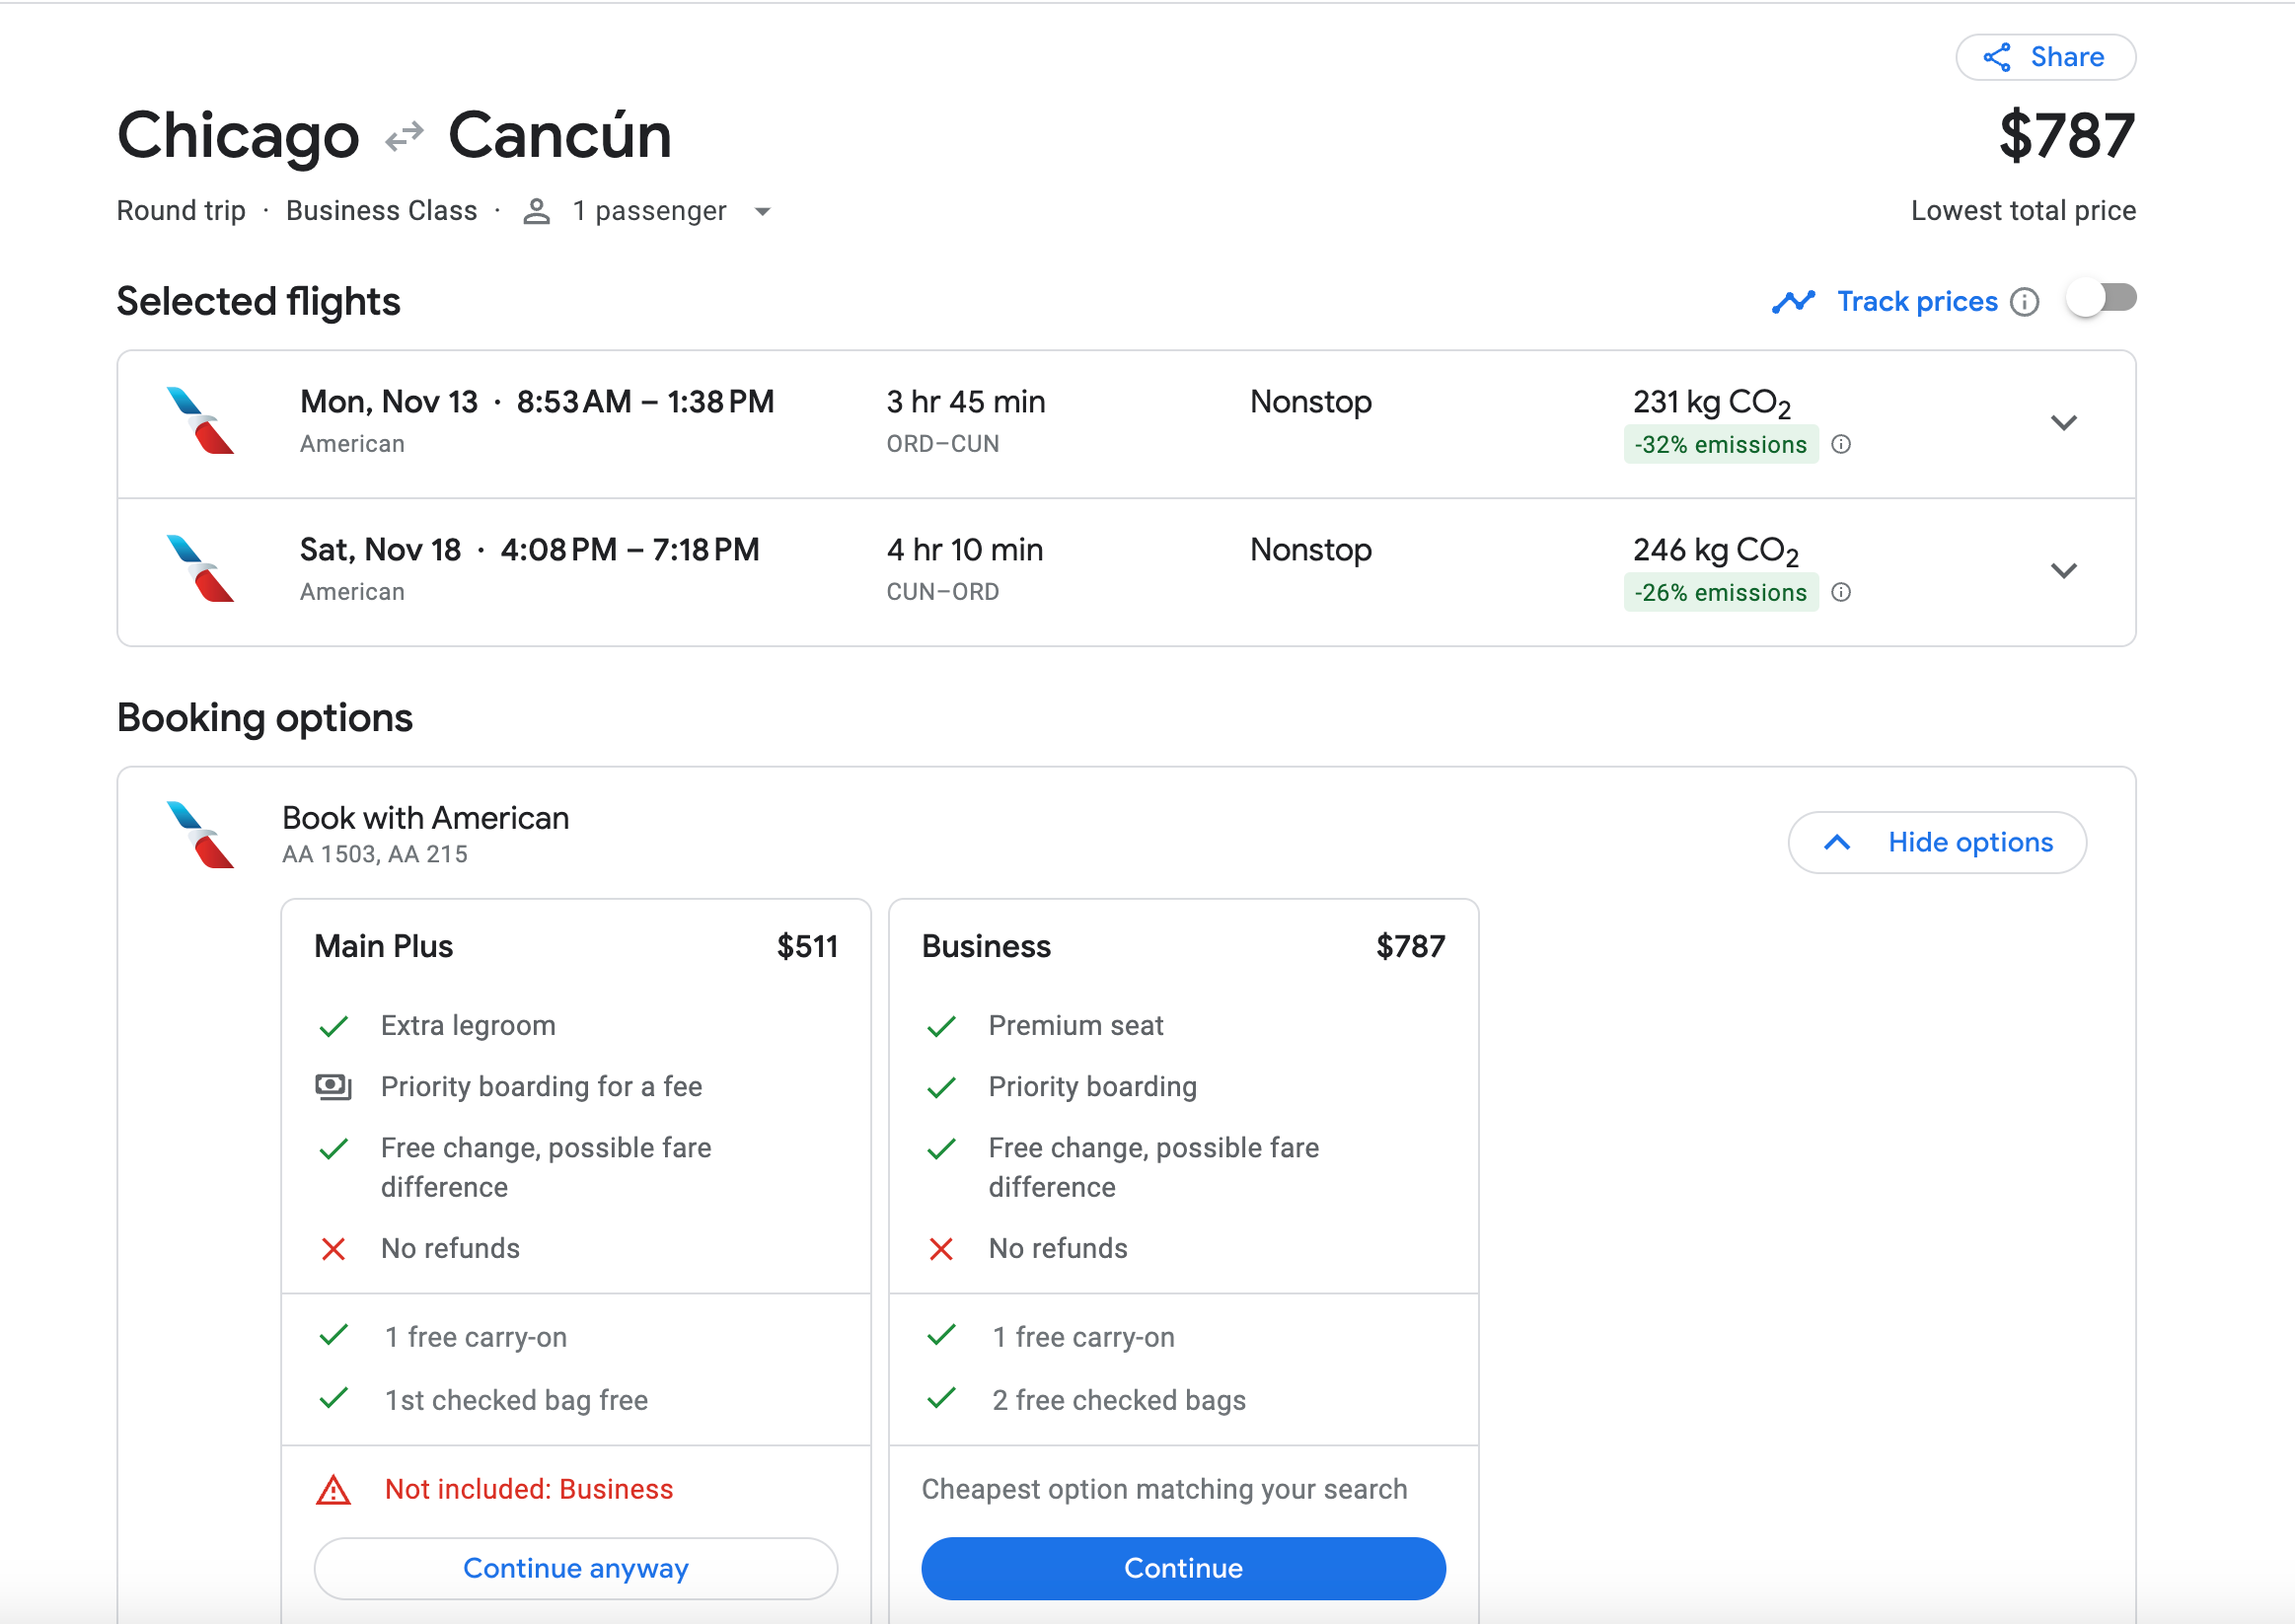Click the Track prices graph icon
The image size is (2295, 1624).
pyautogui.click(x=1792, y=302)
